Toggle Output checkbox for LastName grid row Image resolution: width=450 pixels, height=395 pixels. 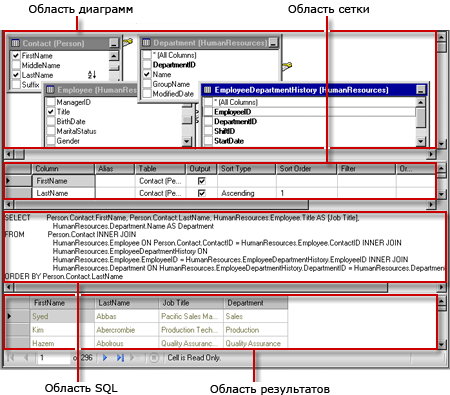coord(202,193)
